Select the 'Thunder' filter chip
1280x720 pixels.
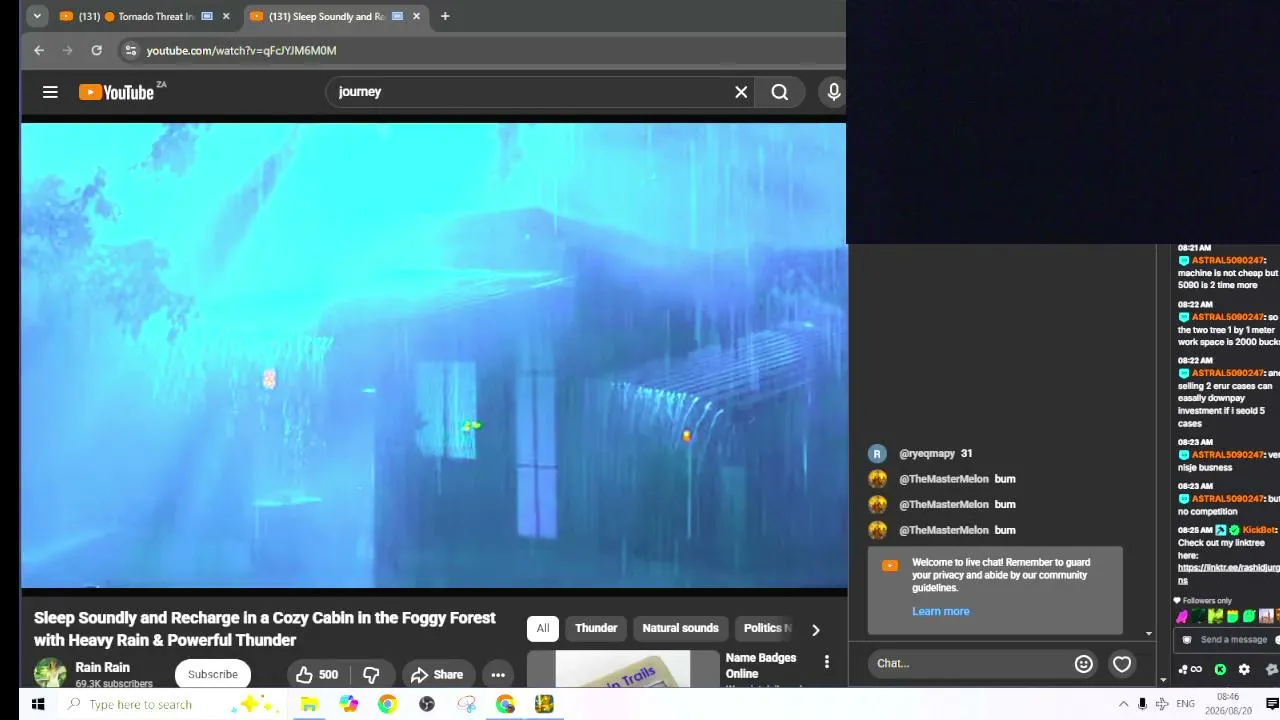tap(596, 628)
